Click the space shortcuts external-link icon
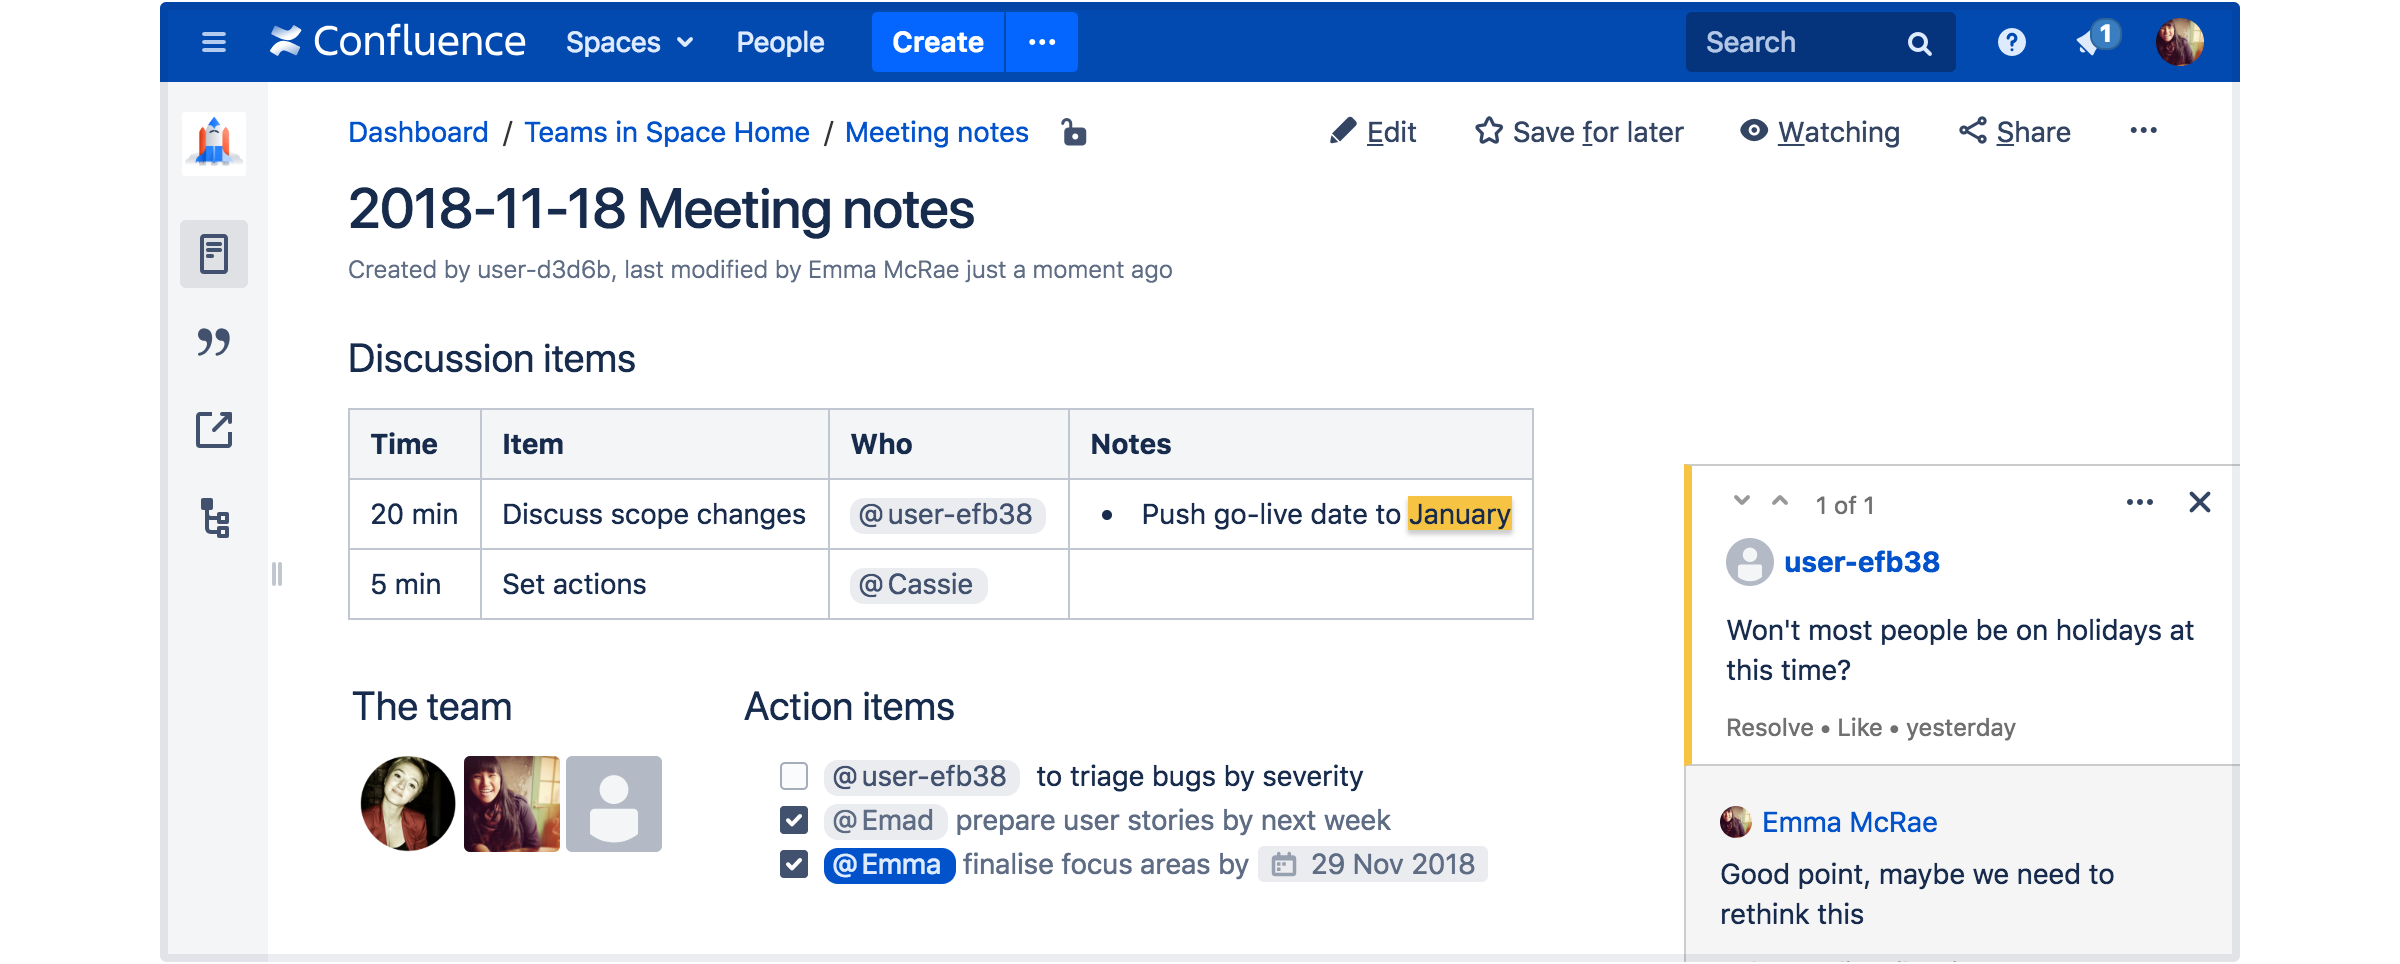The image size is (2400, 964). [x=214, y=430]
